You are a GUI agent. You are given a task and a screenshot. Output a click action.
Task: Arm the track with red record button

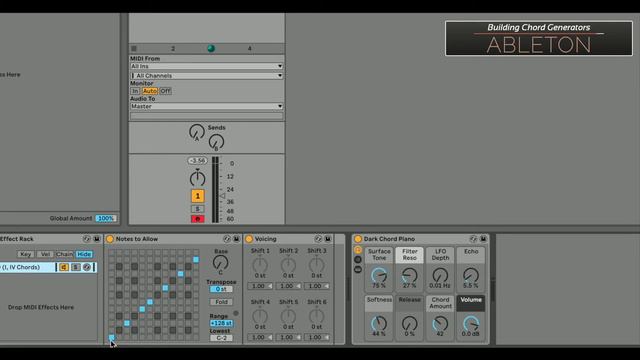pos(198,219)
